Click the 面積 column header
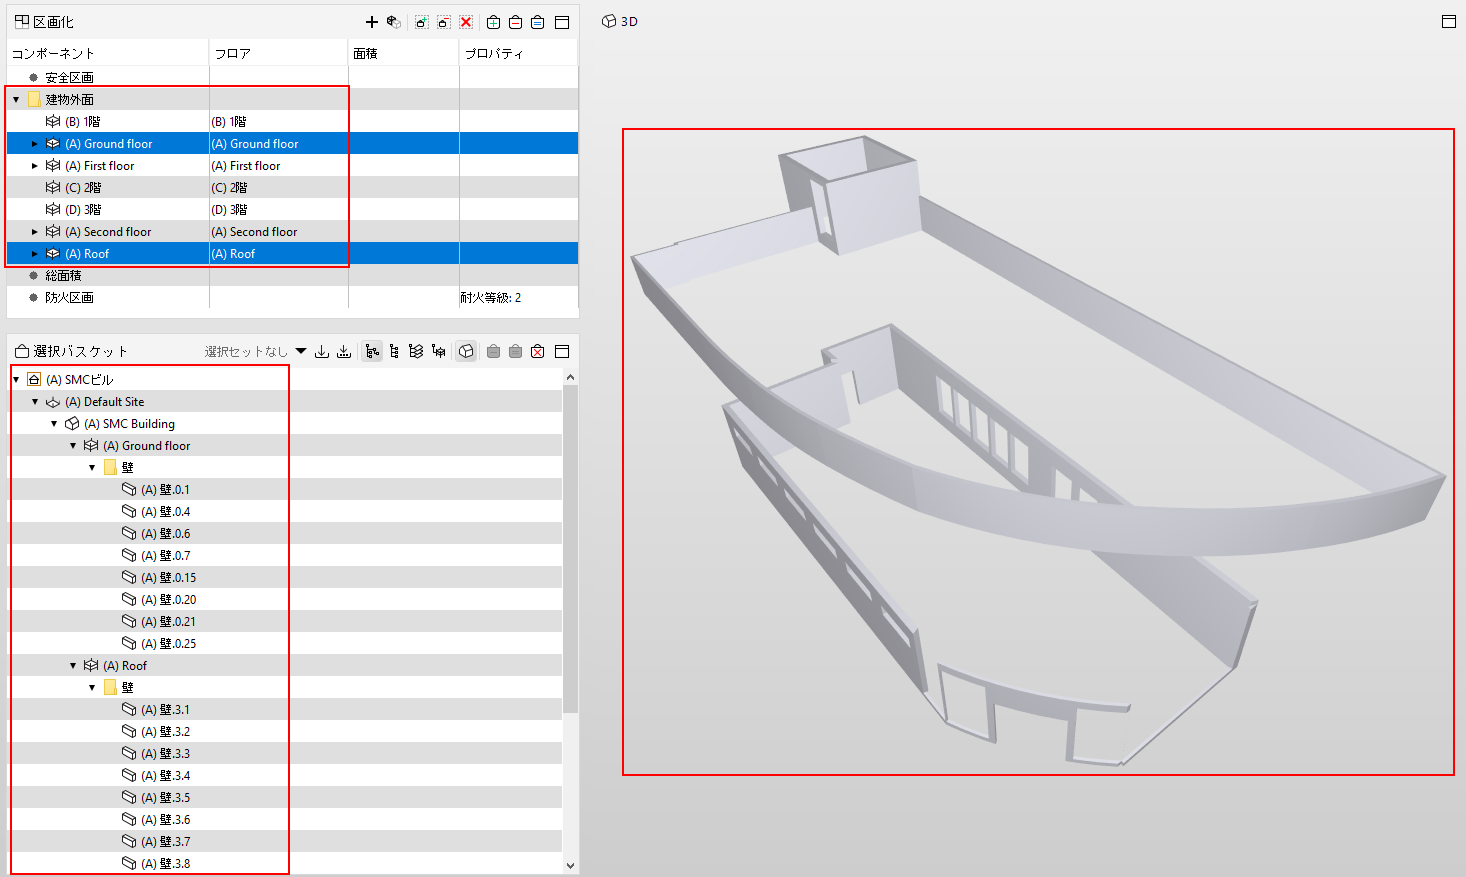 click(404, 53)
